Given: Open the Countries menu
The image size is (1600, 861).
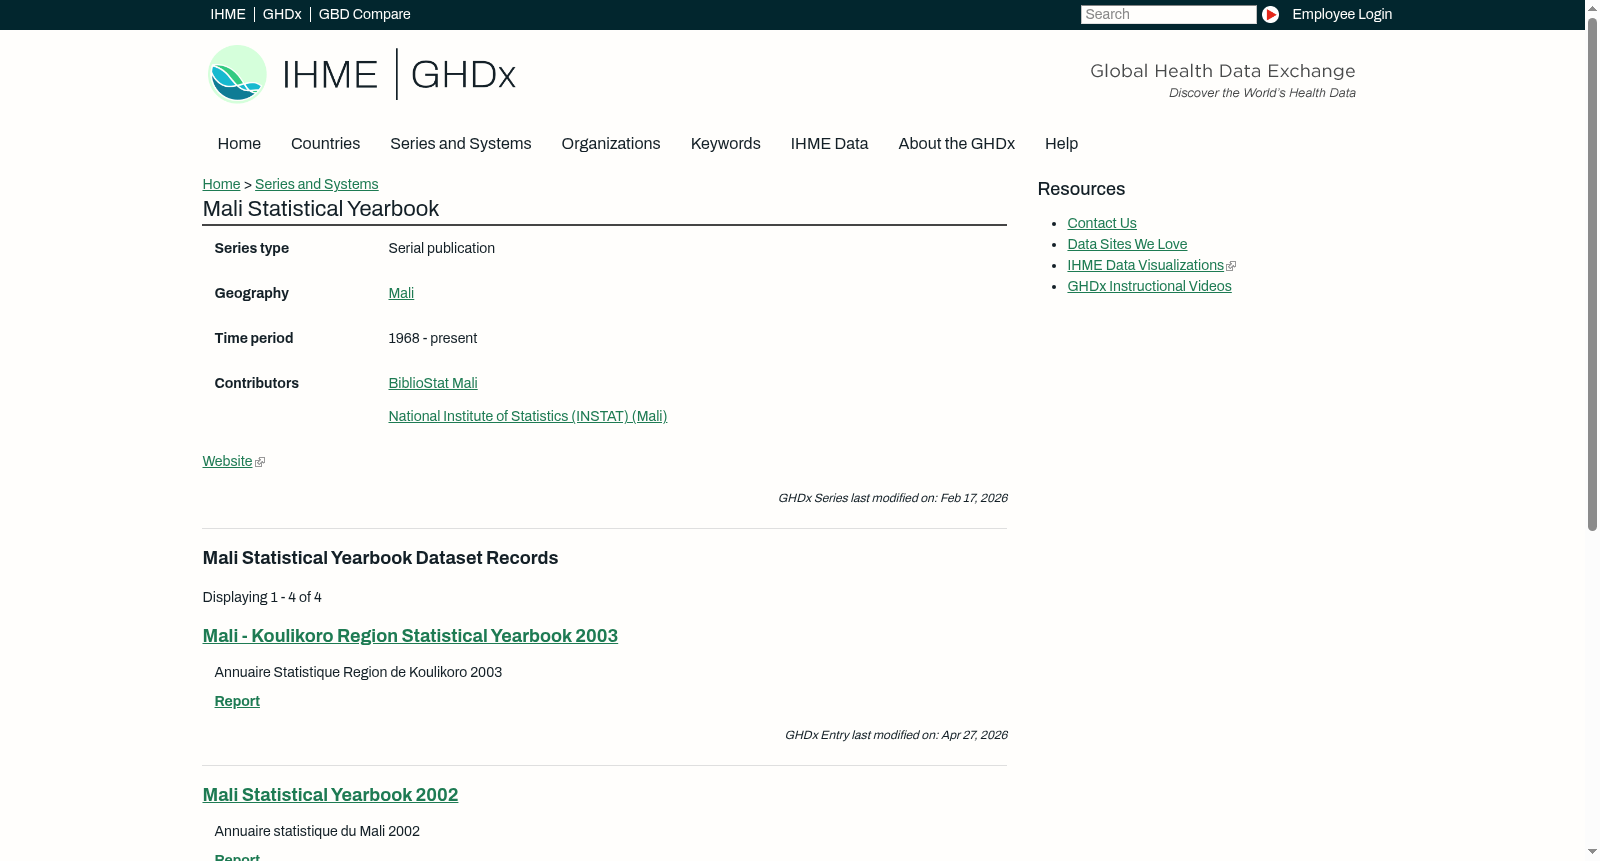Looking at the screenshot, I should tap(325, 144).
